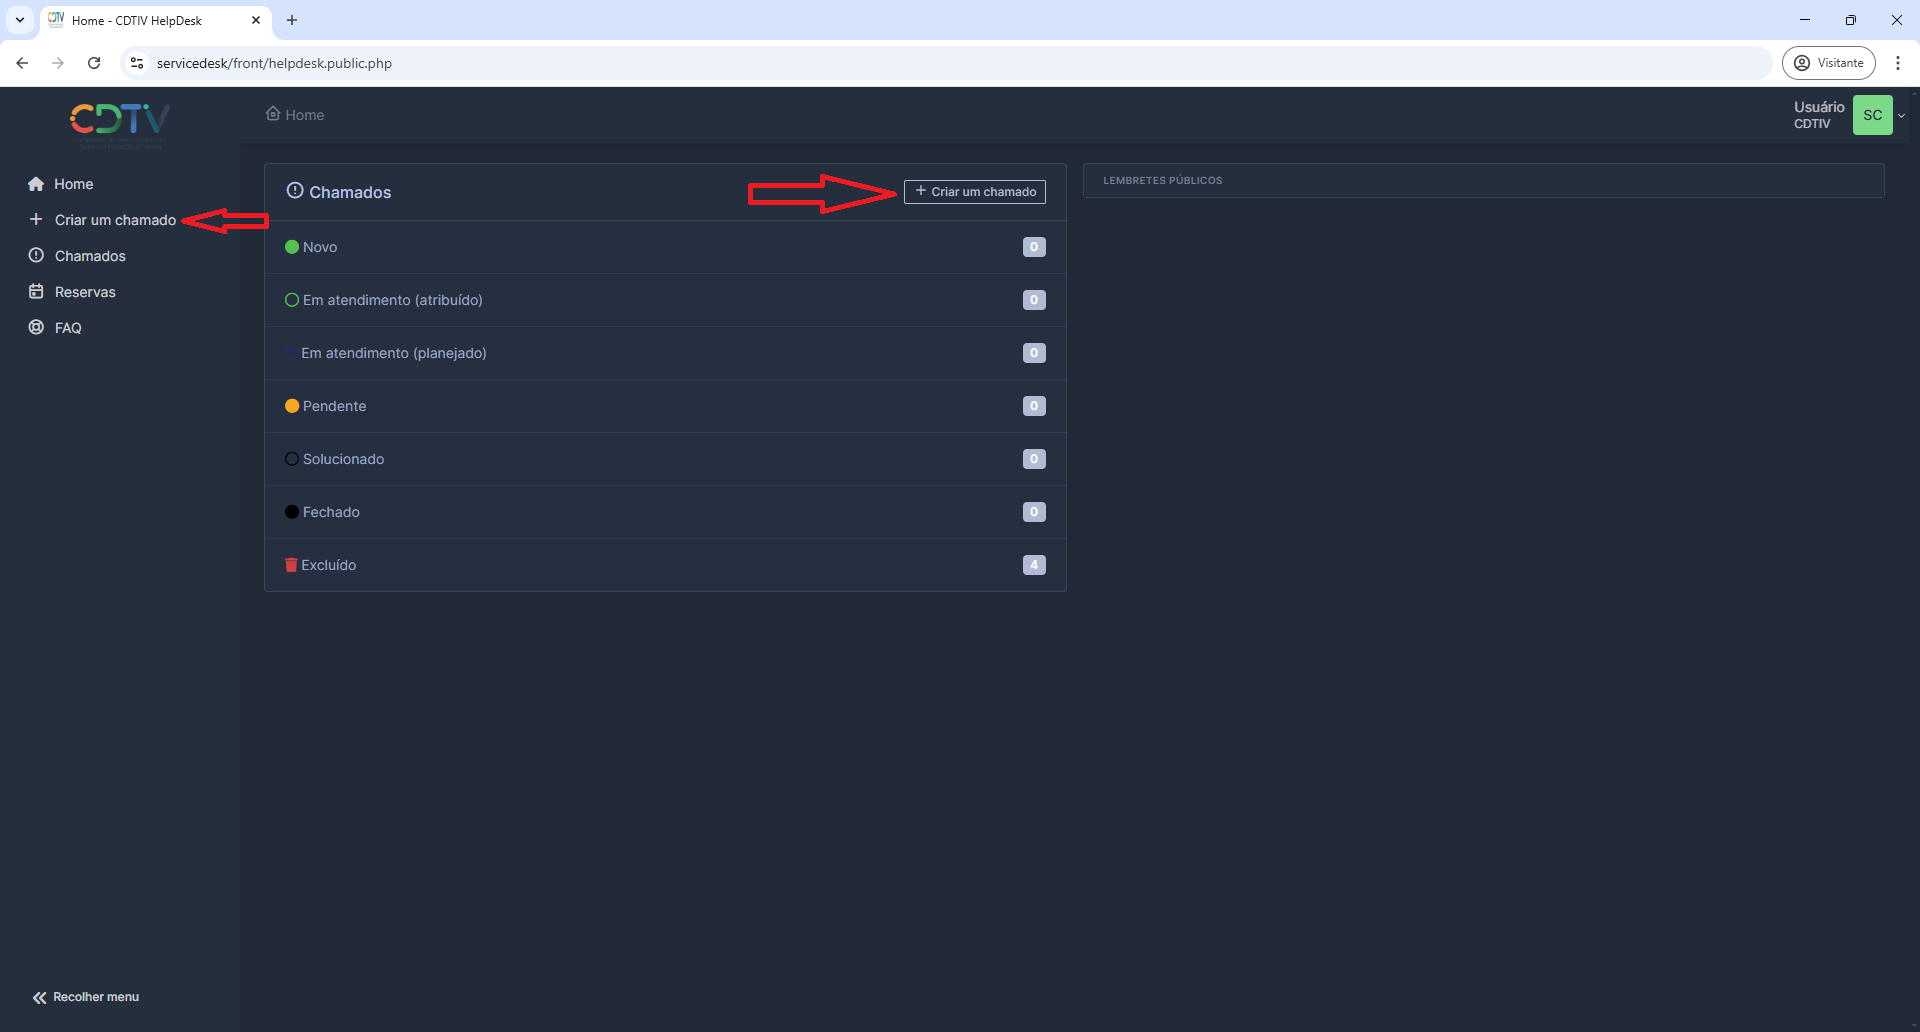
Task: Click the browser reload icon
Action: coord(94,63)
